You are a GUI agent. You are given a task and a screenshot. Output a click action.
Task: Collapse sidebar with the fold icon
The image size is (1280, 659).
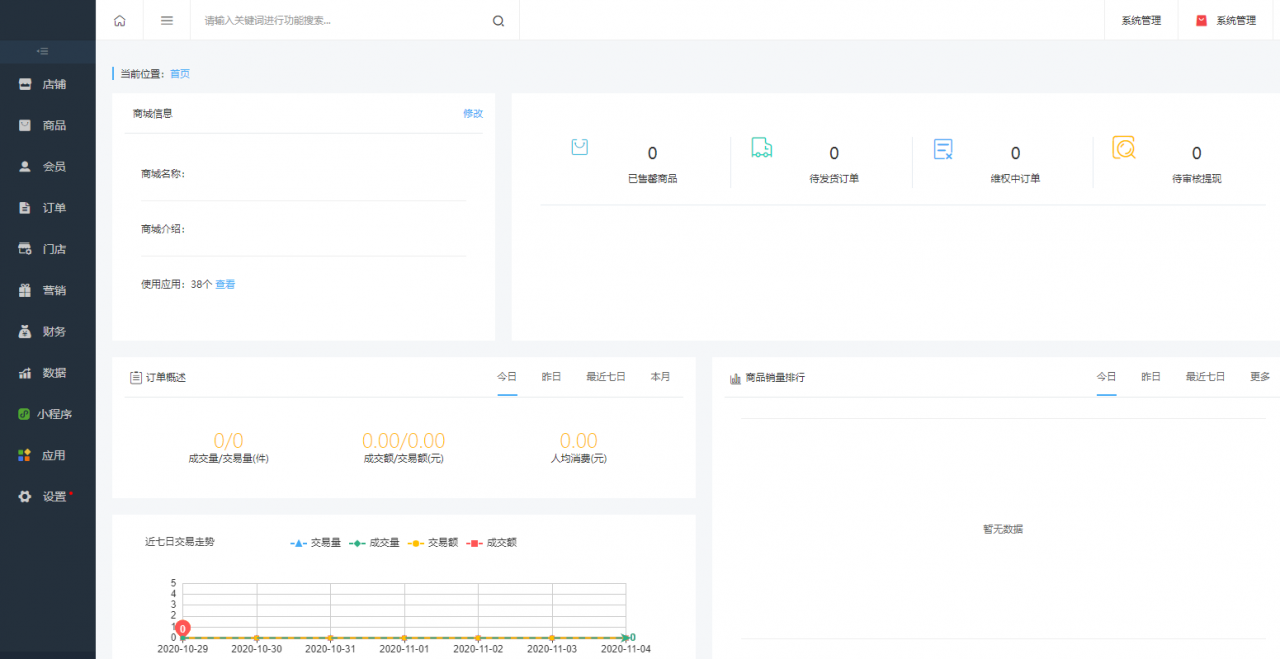42,51
